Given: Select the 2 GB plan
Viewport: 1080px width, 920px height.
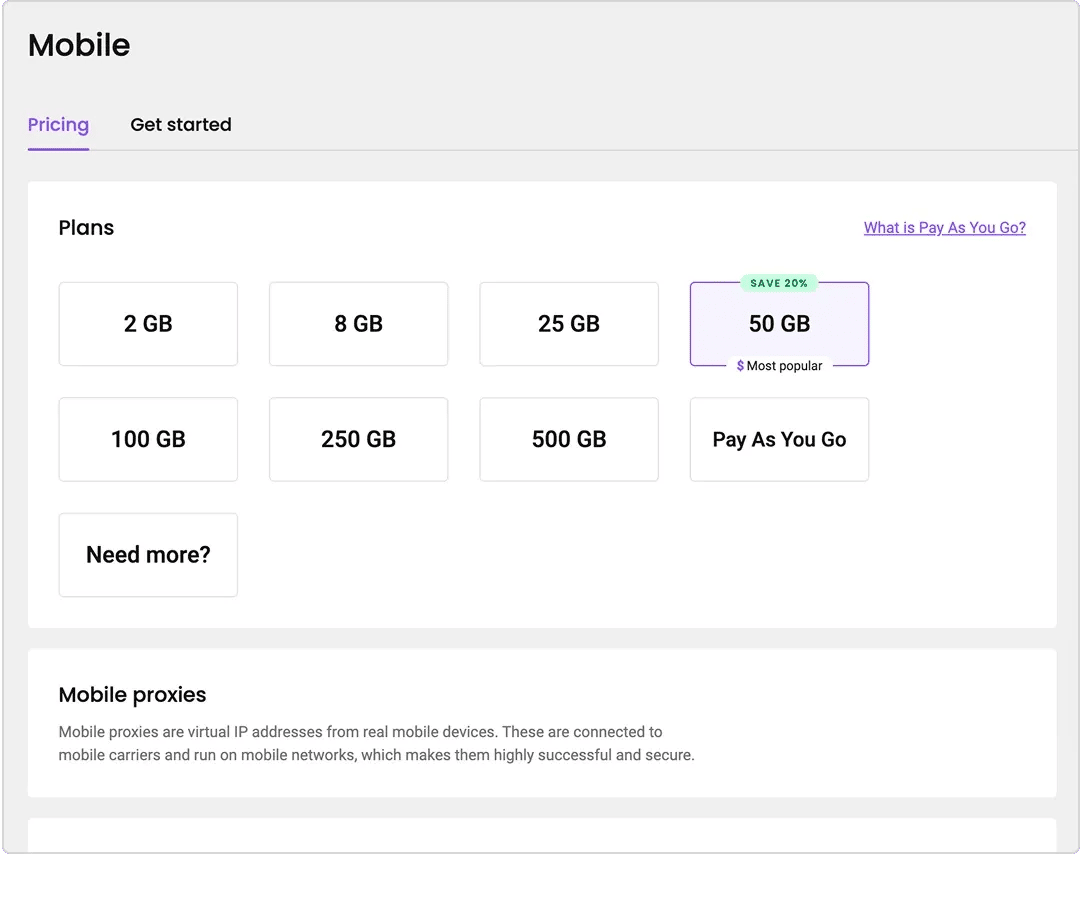Looking at the screenshot, I should [x=148, y=324].
